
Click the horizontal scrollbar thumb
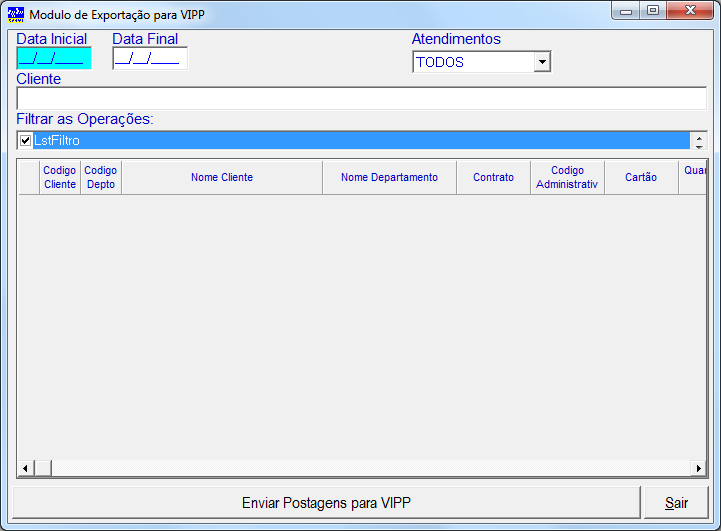(x=43, y=468)
